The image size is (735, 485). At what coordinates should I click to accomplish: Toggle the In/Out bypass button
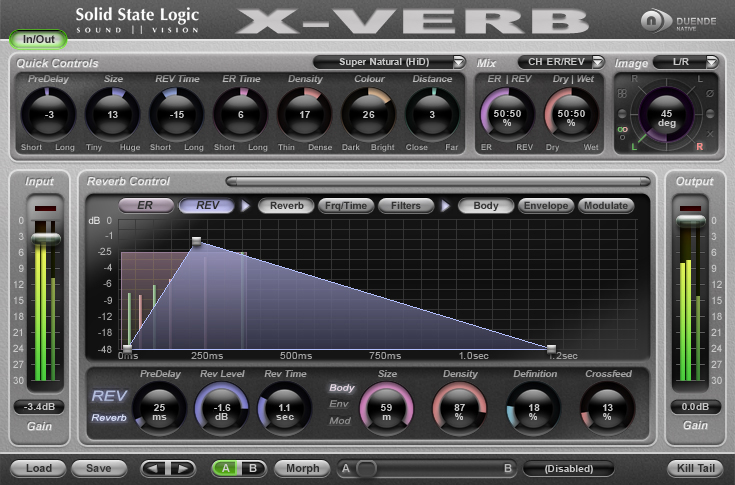pyautogui.click(x=33, y=39)
